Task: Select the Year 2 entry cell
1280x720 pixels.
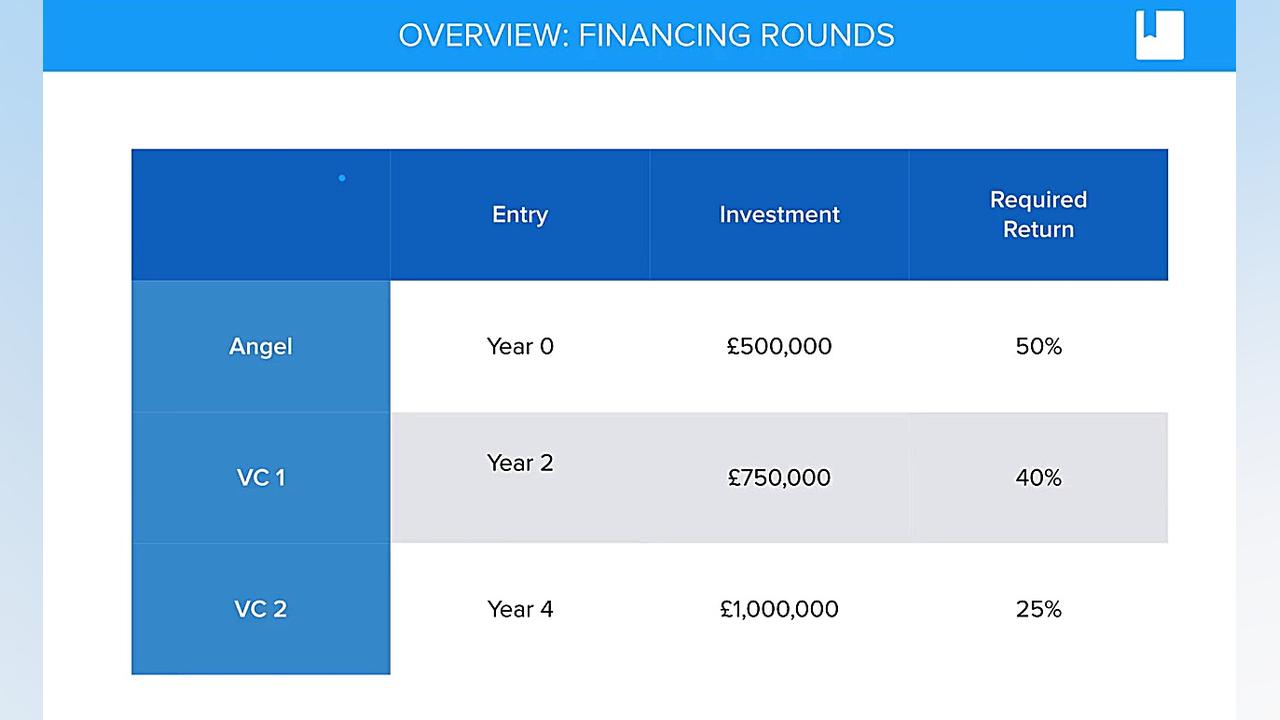Action: pyautogui.click(x=520, y=463)
